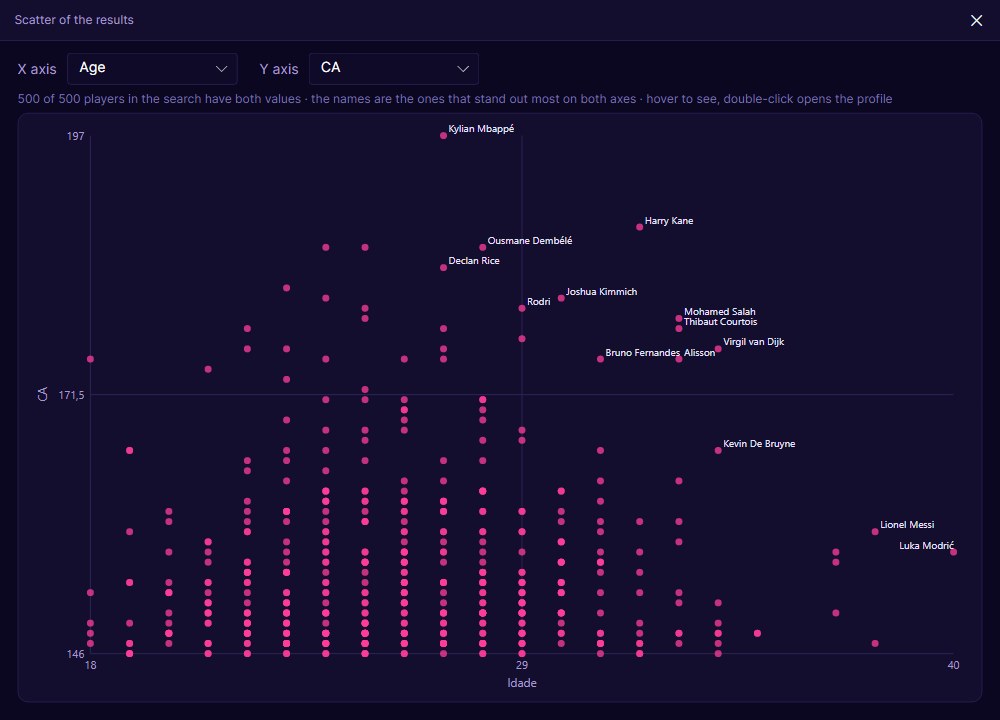Click the Joshua Kimmich name label
Screen dimensions: 1000x720
601,291
